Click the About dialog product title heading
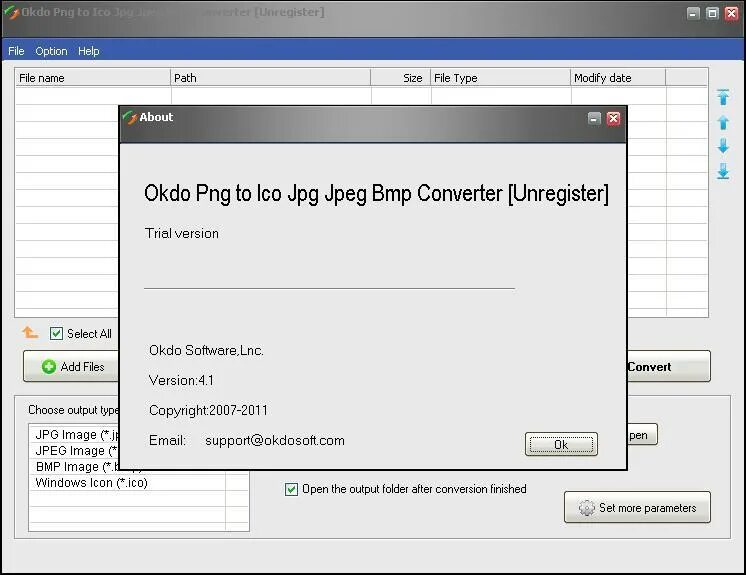Viewport: 746px width, 575px height. (x=376, y=194)
